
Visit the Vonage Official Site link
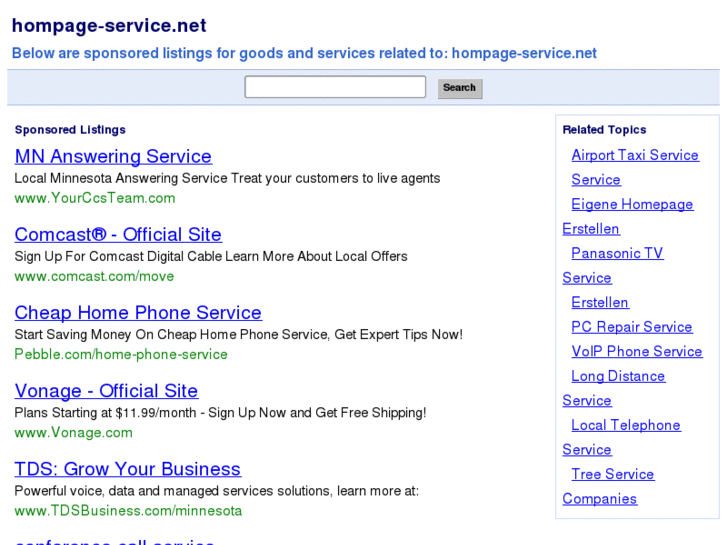pos(106,391)
